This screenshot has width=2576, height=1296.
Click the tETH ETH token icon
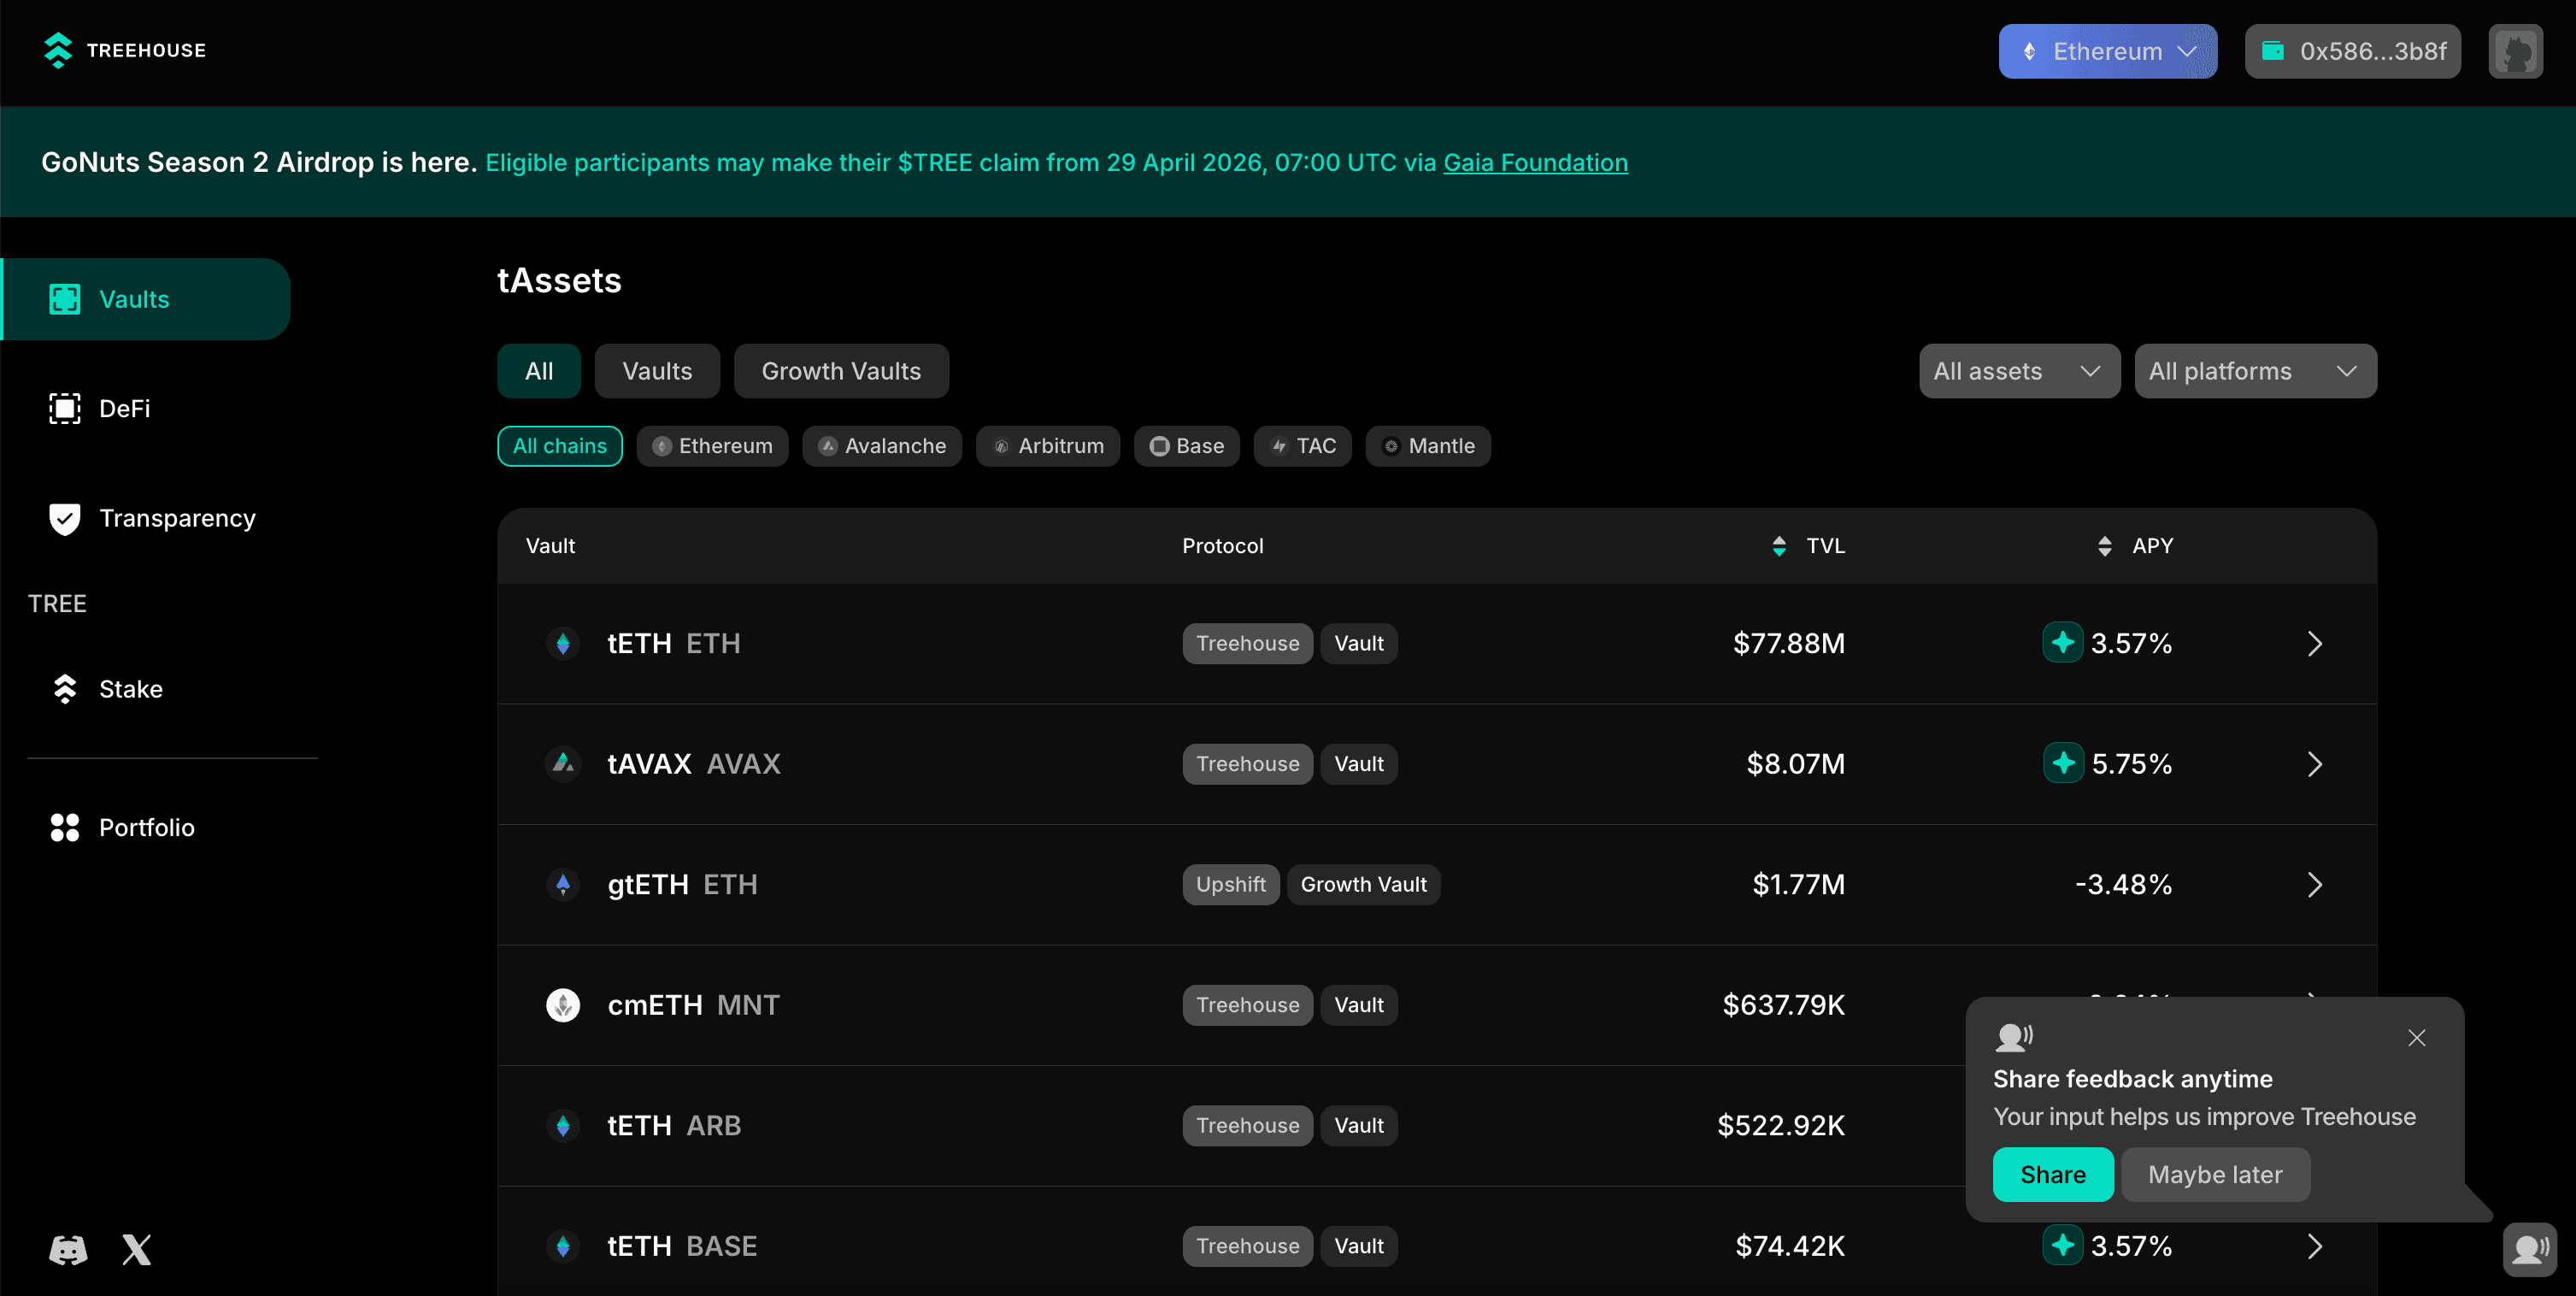[x=563, y=643]
